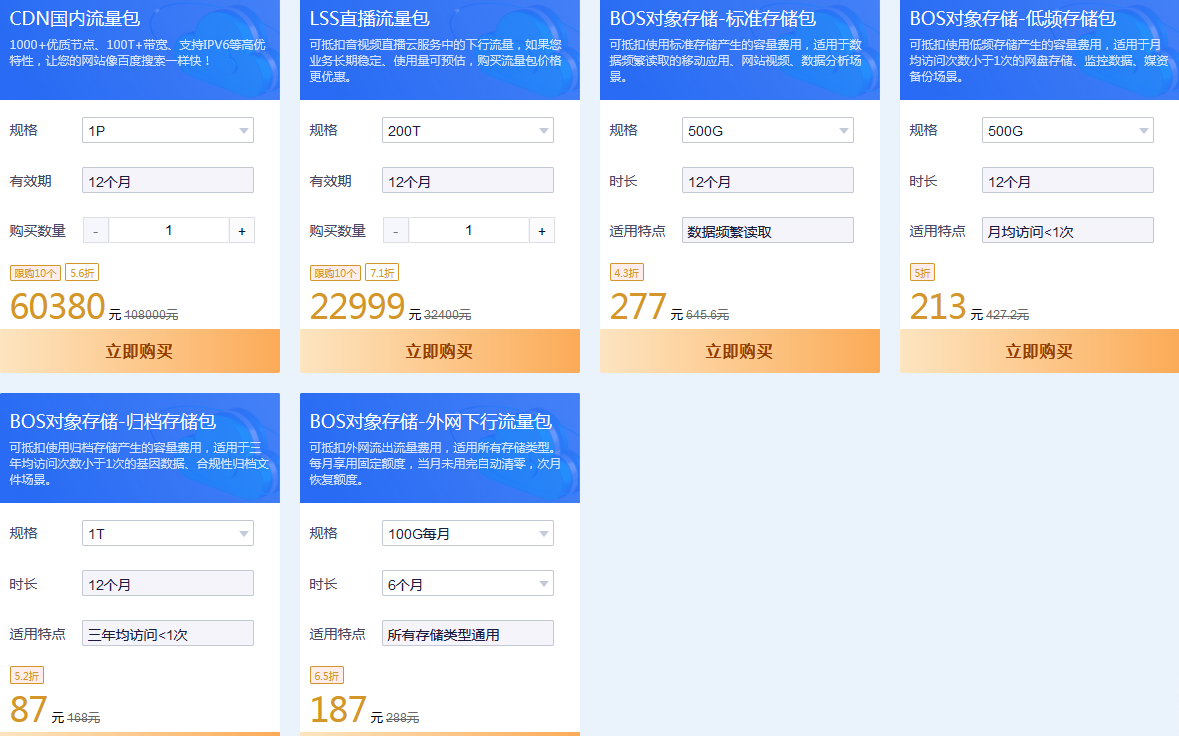Decrease LSS 直播流量包 purchase quantity

coord(396,231)
